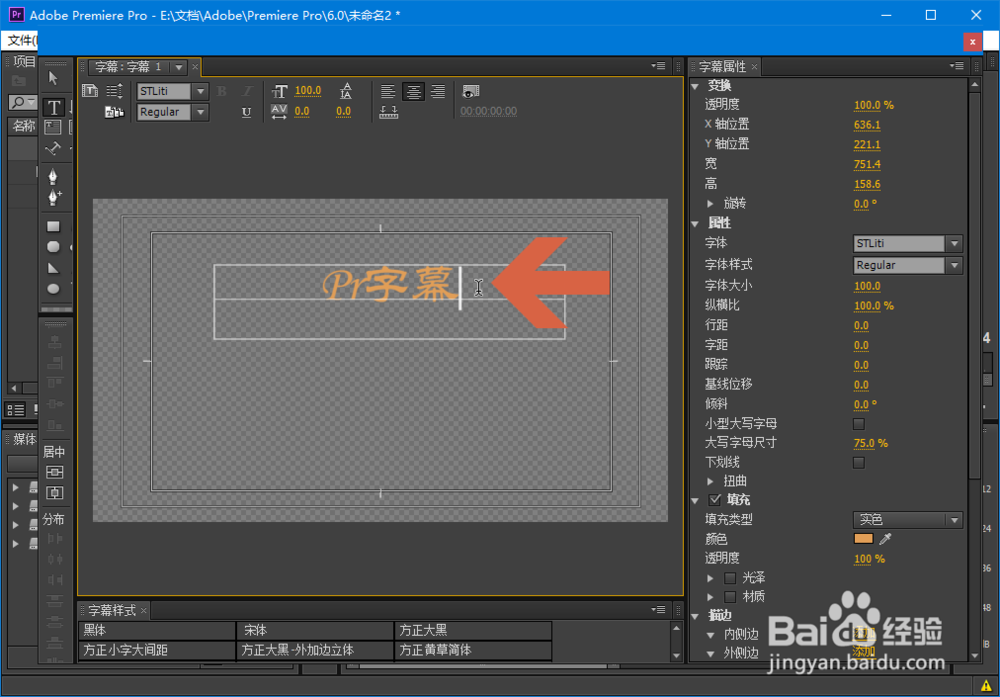
Task: Align title text left
Action: (388, 92)
